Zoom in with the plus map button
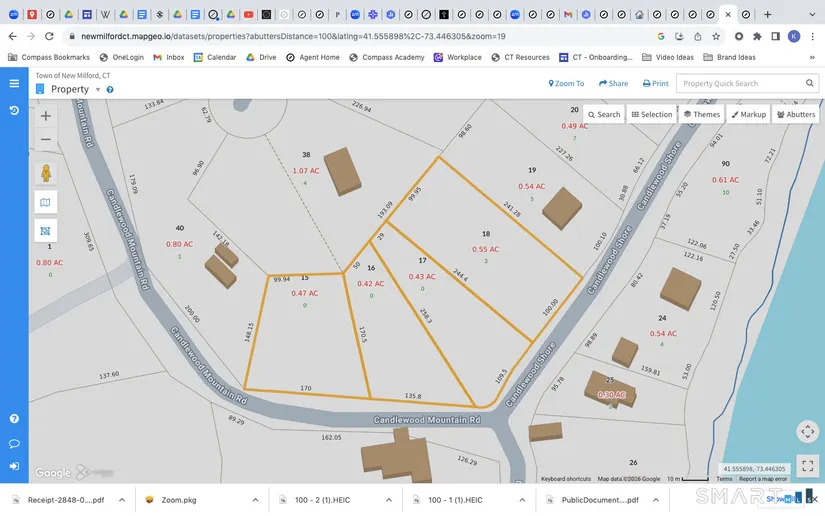Image resolution: width=825 pixels, height=516 pixels. 46,116
